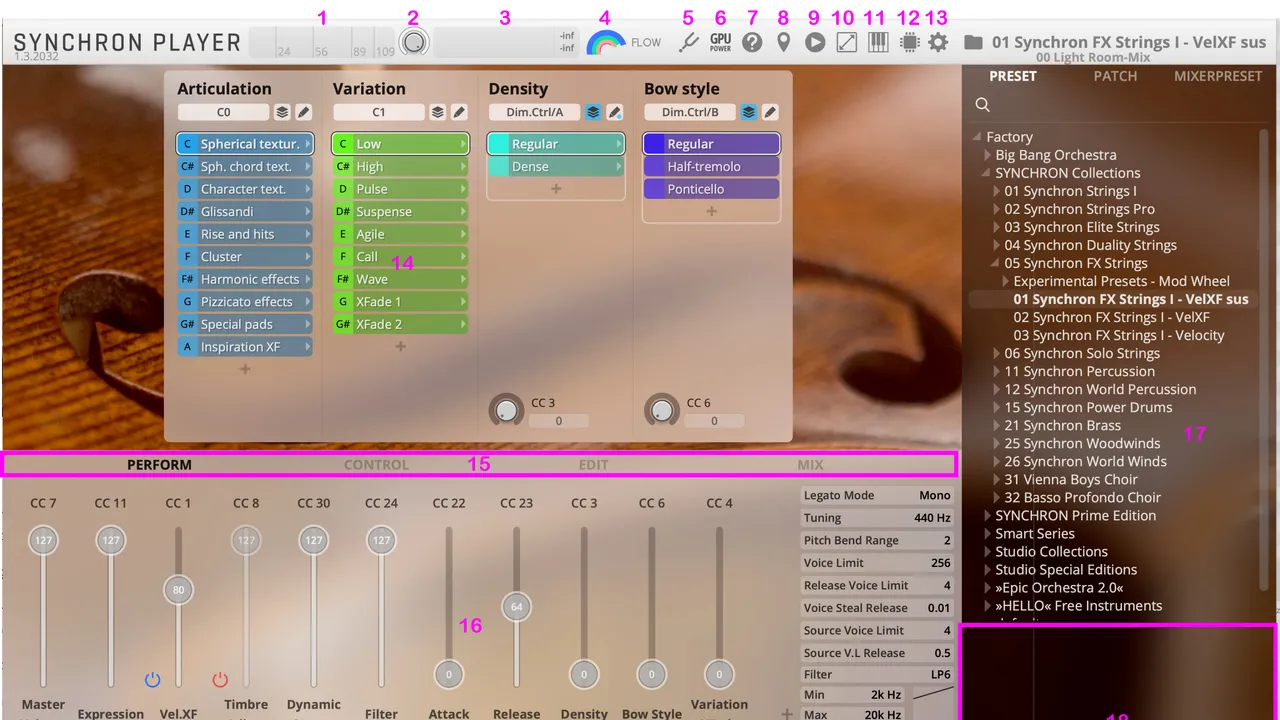Switch to the CONTROL tab

point(376,464)
